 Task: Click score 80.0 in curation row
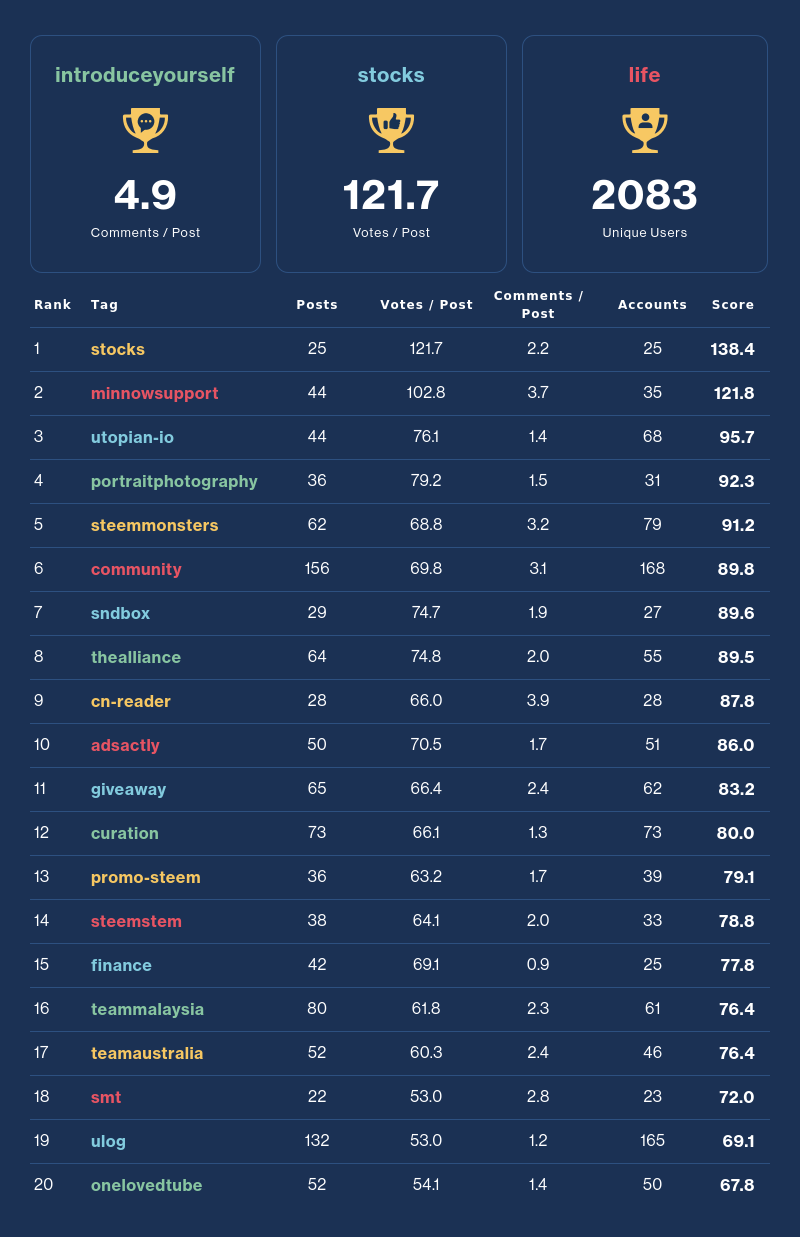point(736,833)
